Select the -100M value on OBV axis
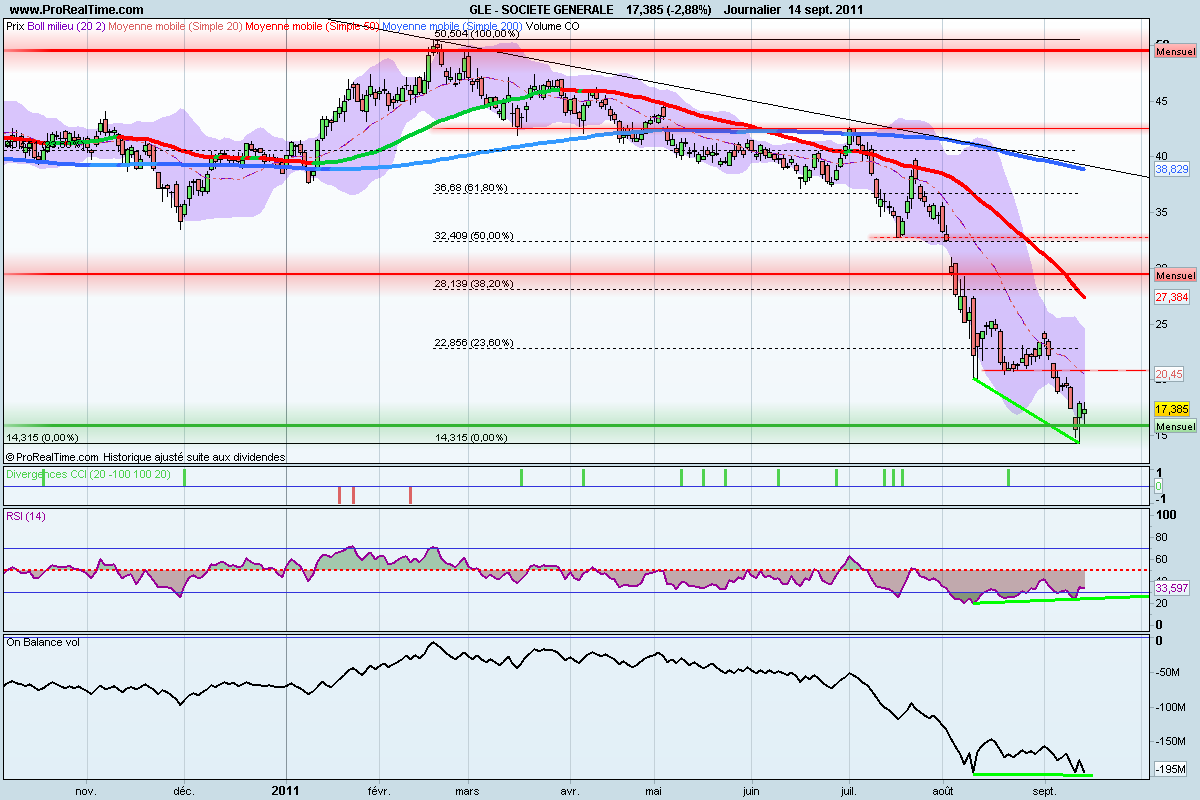1200x800 pixels. coord(1172,707)
